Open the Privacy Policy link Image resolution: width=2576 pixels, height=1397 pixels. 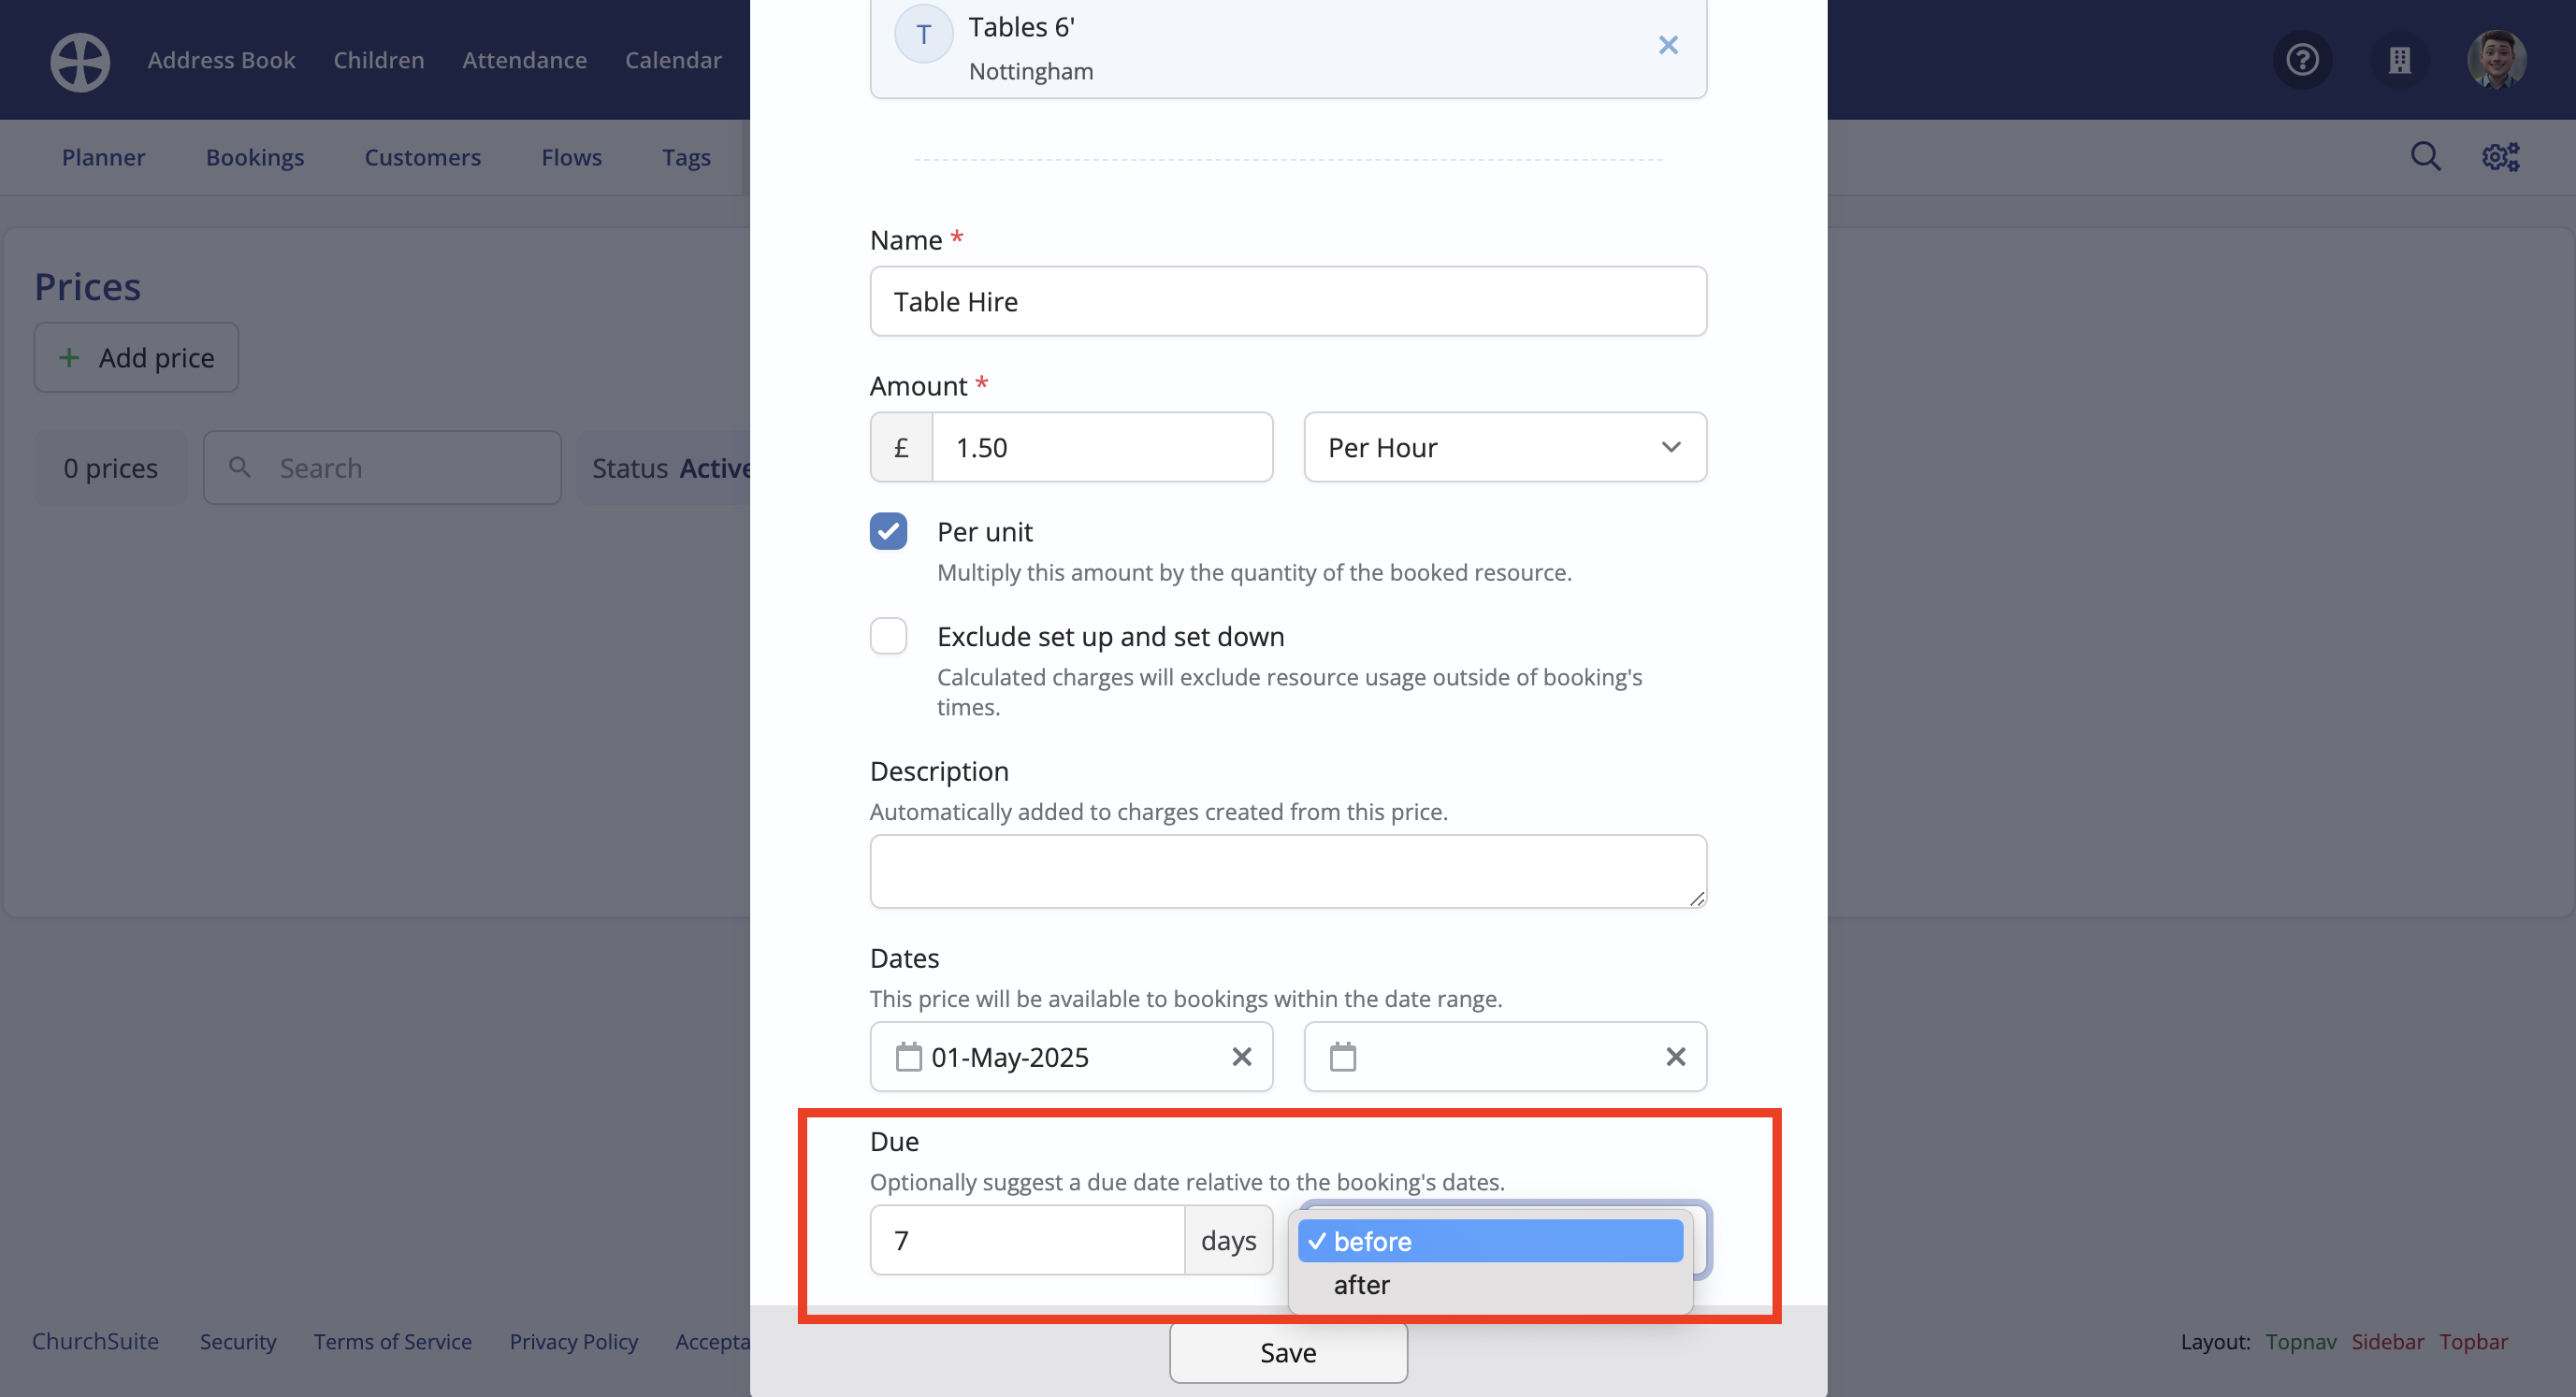tap(573, 1342)
